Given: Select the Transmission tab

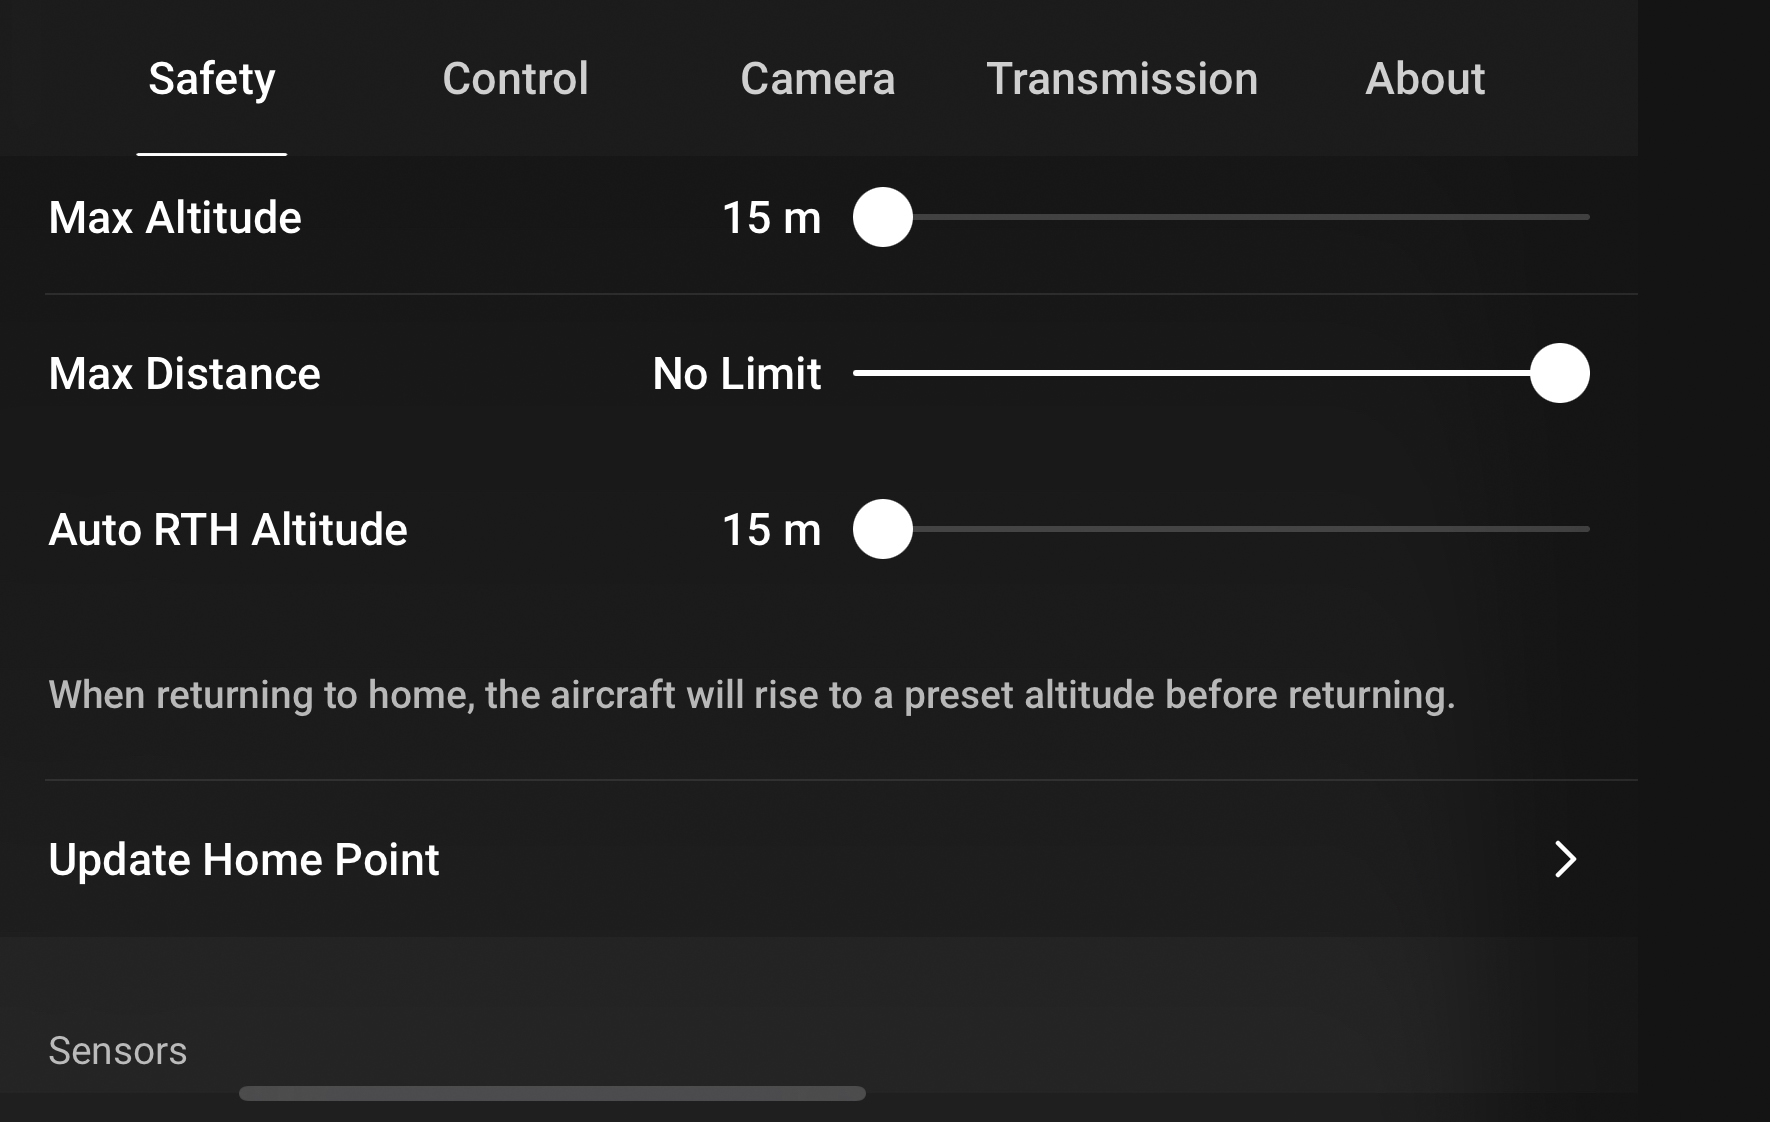Looking at the screenshot, I should click(x=1122, y=79).
